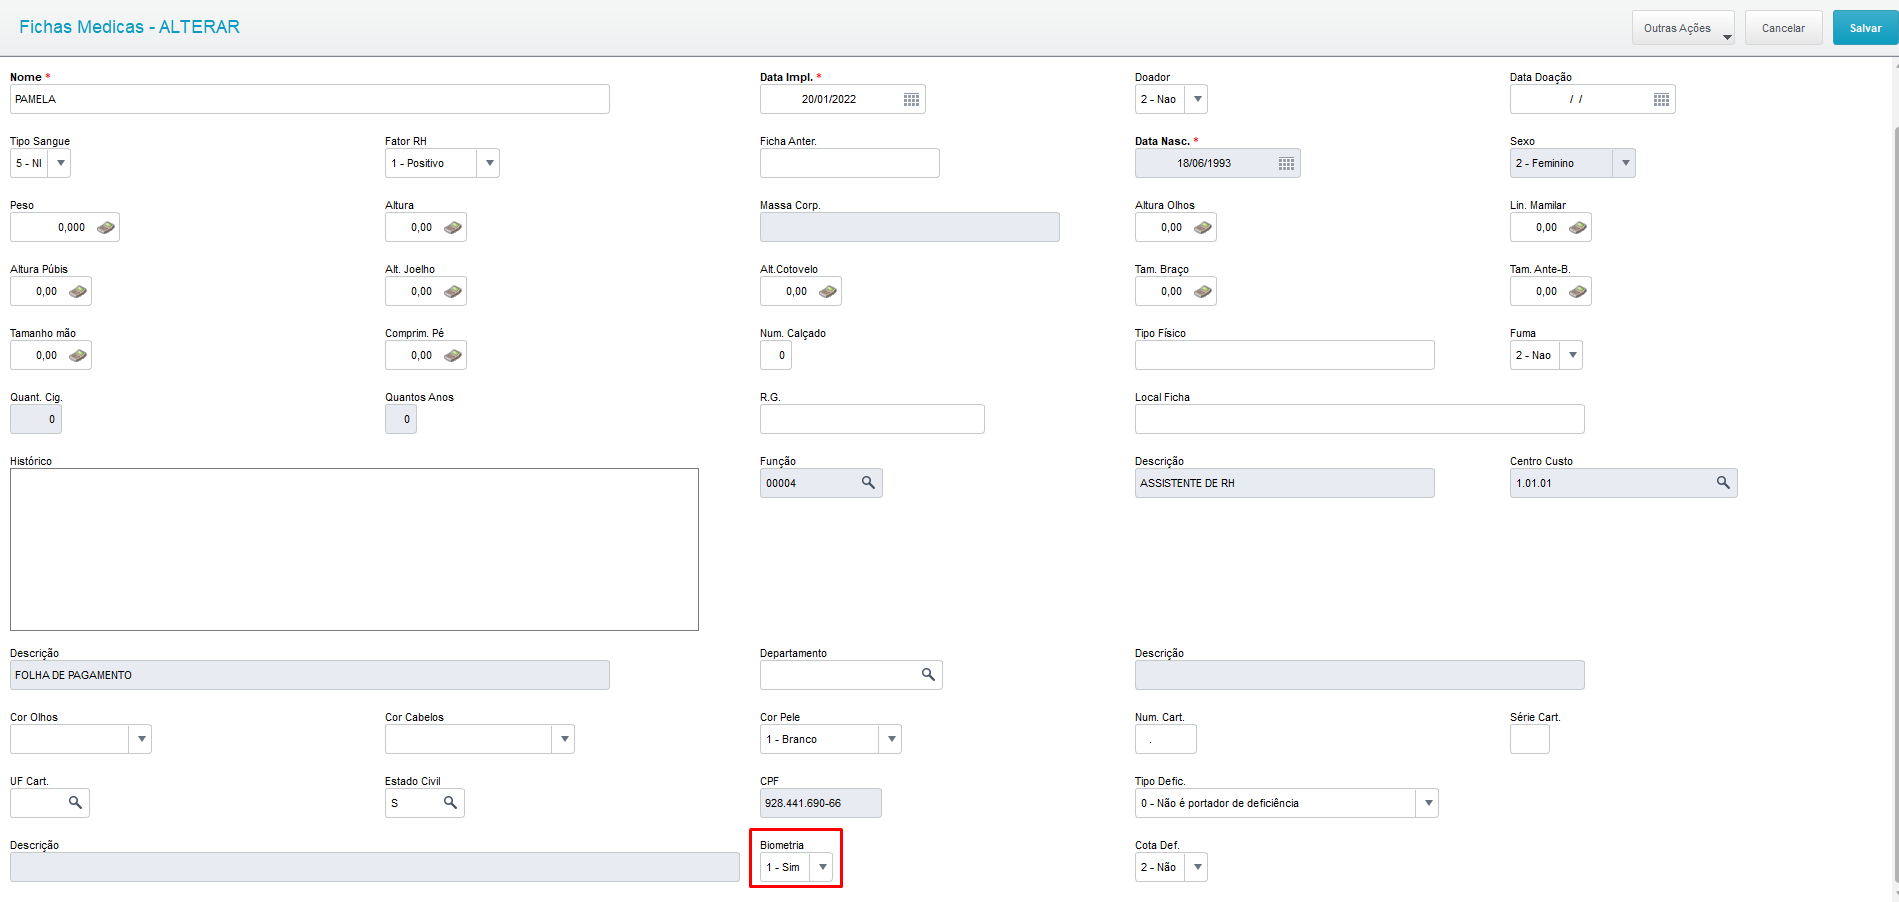Open the Função lookup magnifier
This screenshot has height=902, width=1899.
[866, 482]
